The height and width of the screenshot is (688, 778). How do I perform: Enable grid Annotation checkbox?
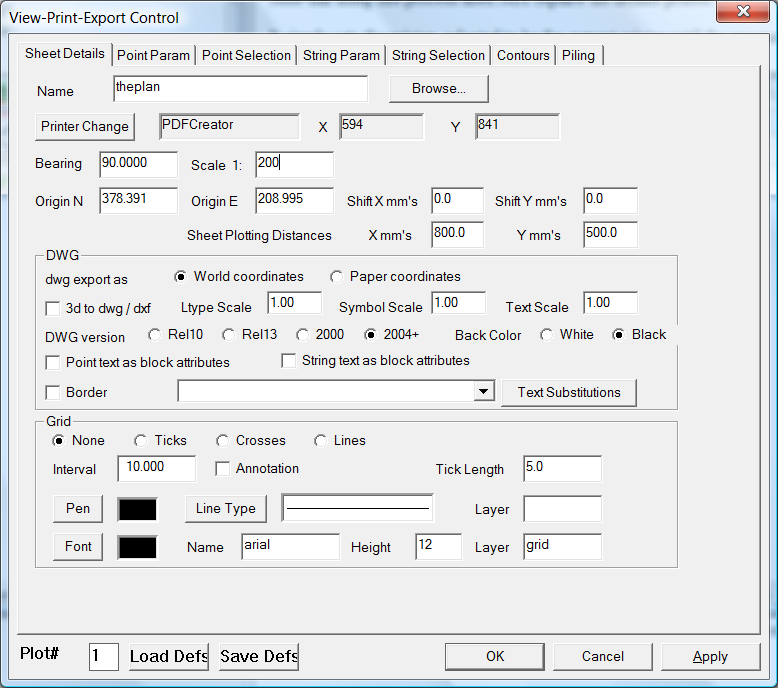pyautogui.click(x=224, y=468)
